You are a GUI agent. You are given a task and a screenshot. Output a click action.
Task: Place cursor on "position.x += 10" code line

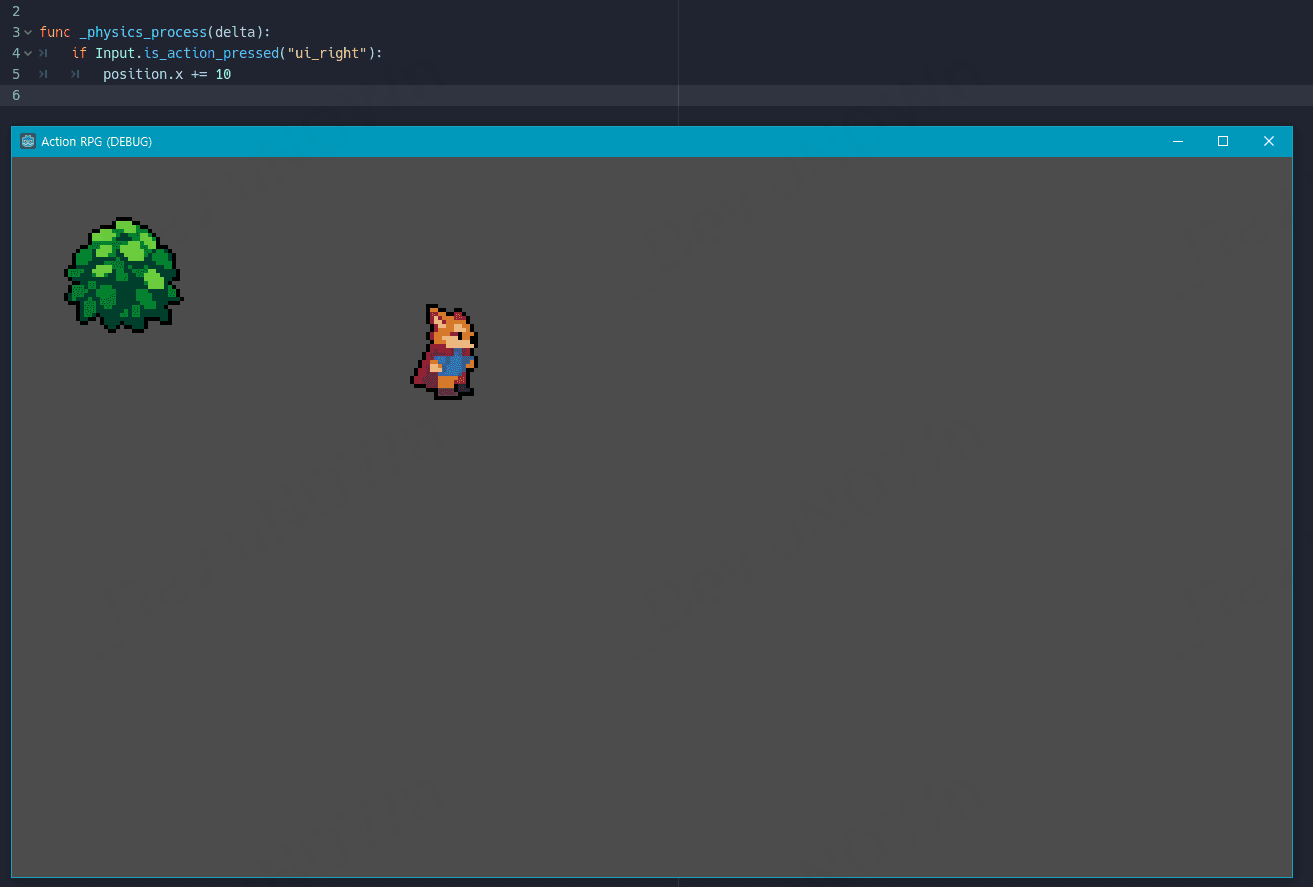click(167, 74)
